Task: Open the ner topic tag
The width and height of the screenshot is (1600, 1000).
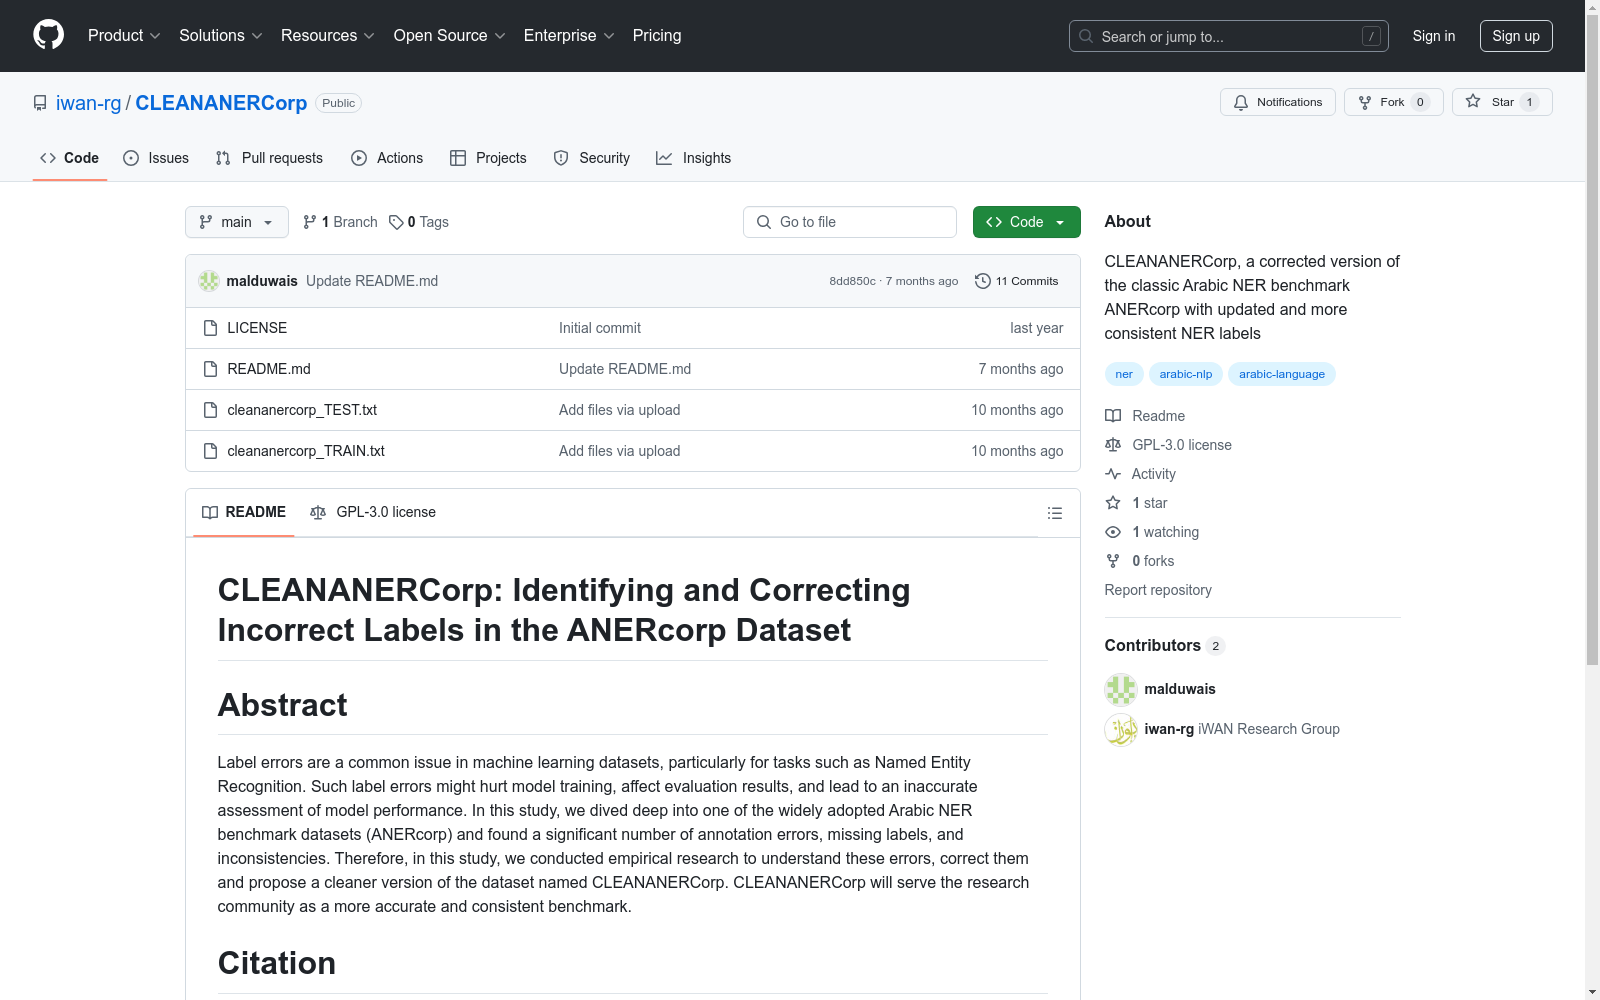Action: (1124, 374)
